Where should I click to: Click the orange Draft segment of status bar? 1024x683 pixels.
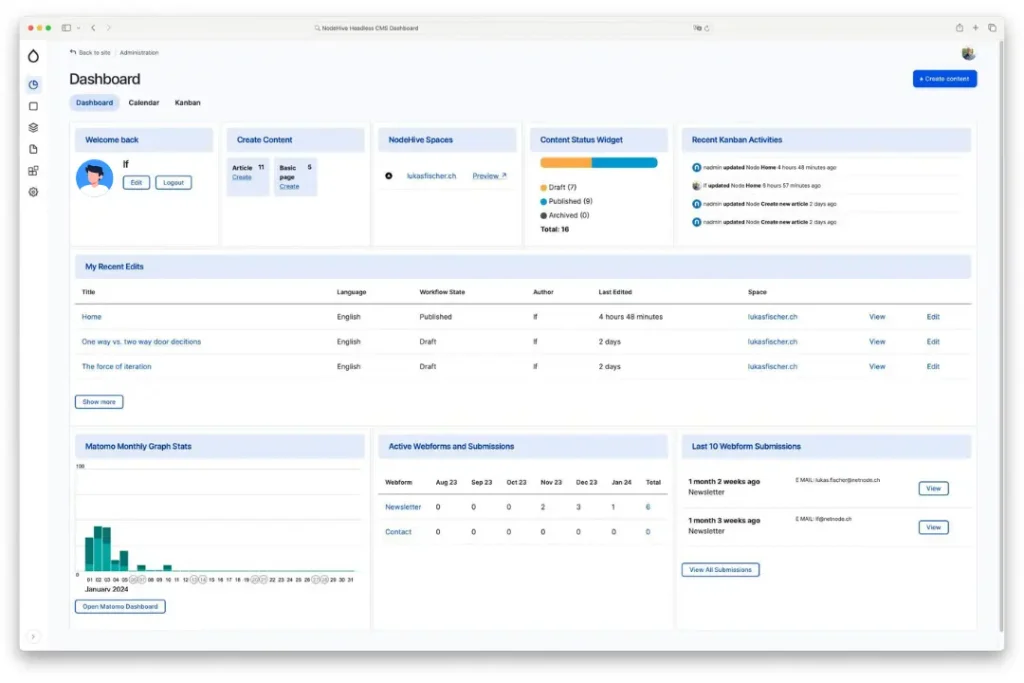pos(566,163)
